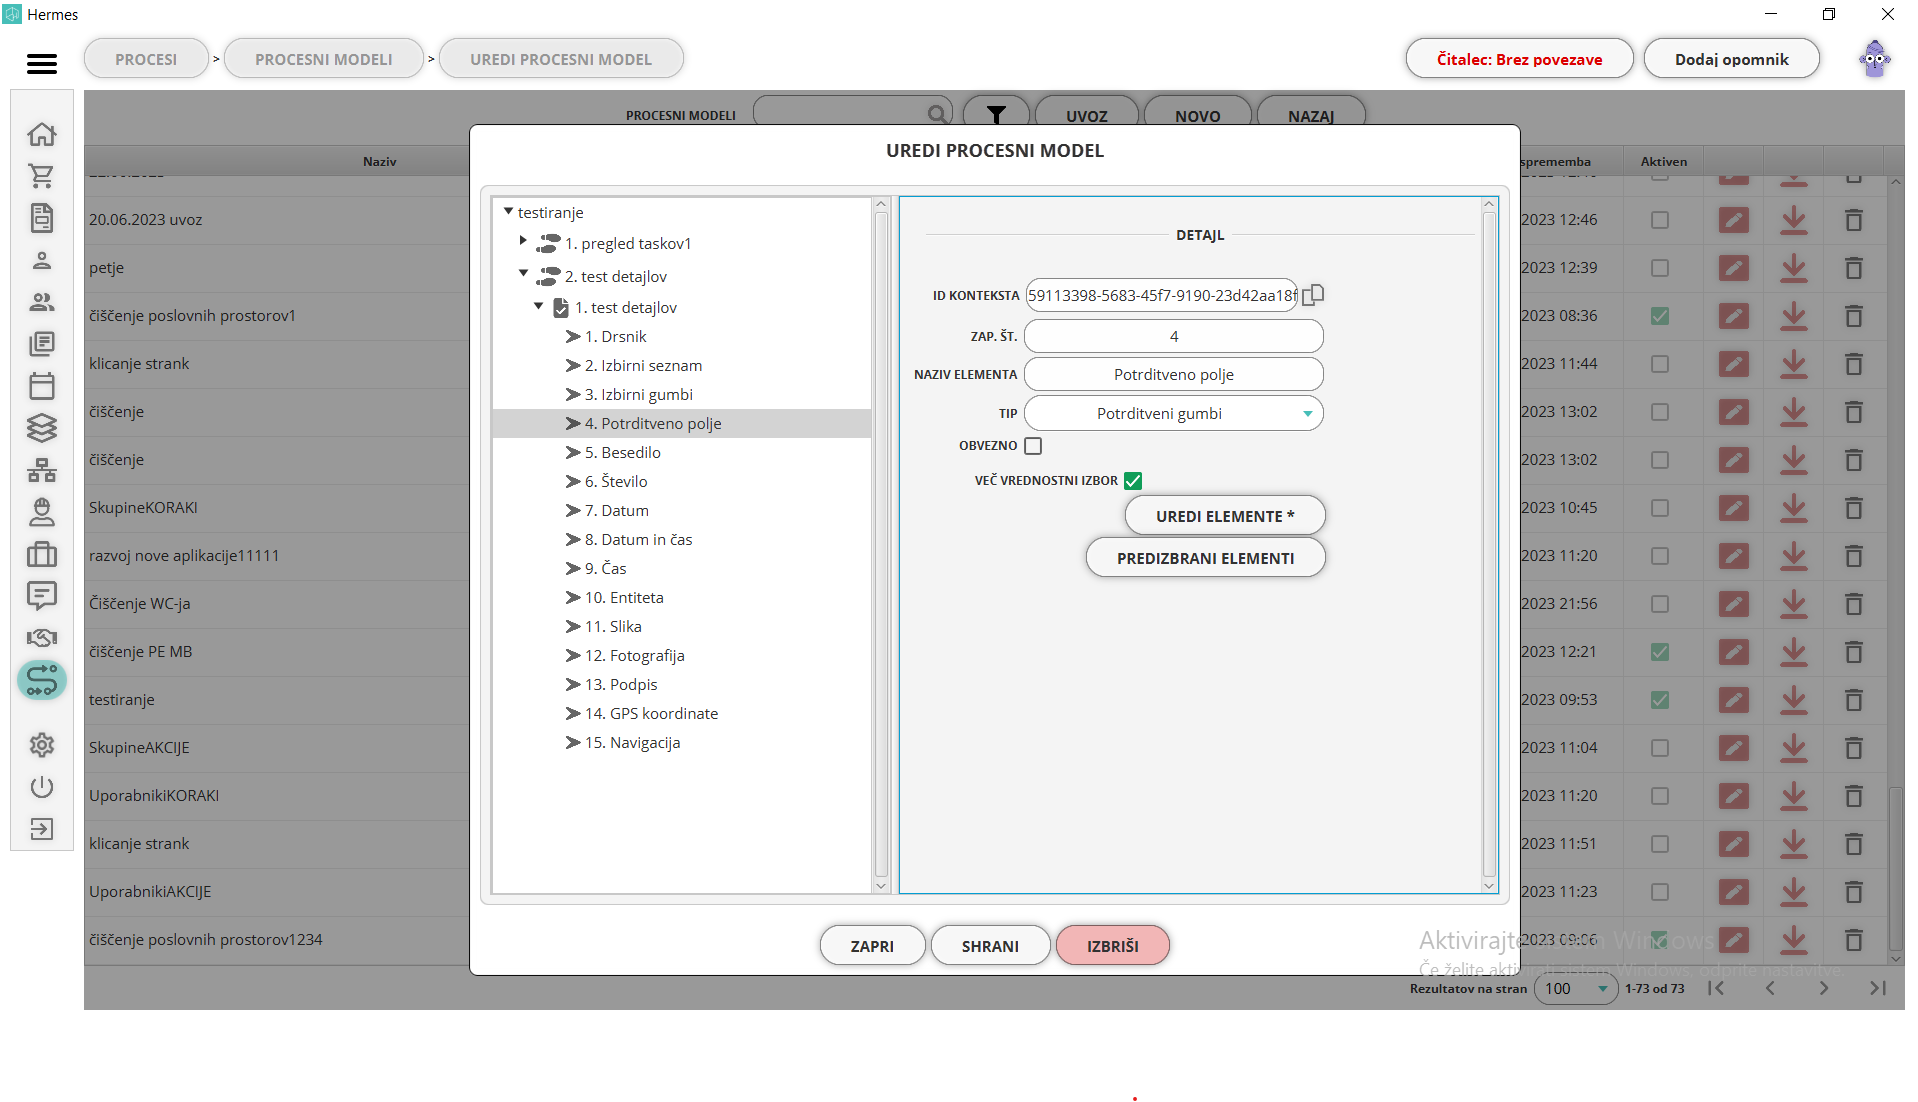Jump to last results page
Screen dimensions: 1918x1102
tap(1878, 988)
